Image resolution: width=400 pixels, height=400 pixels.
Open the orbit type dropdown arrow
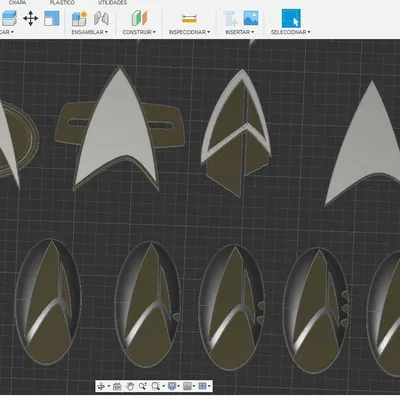click(108, 387)
